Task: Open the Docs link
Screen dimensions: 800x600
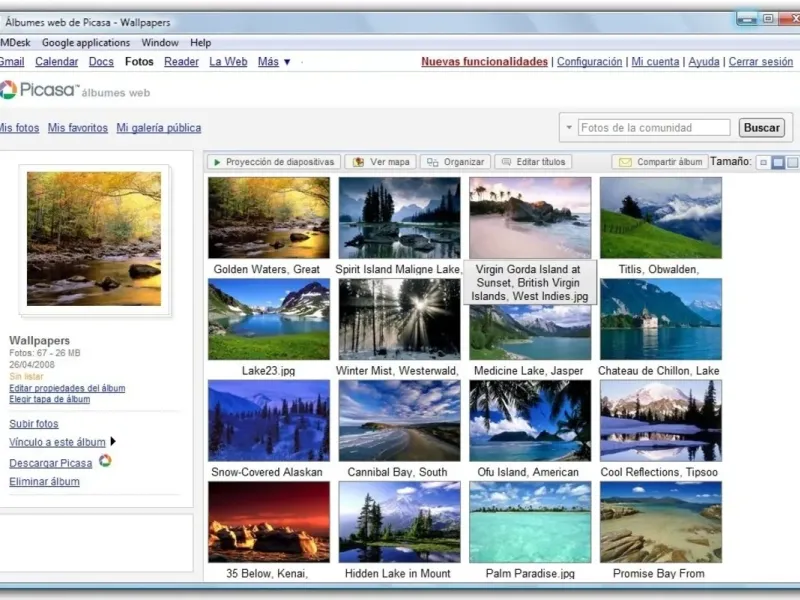Action: (101, 62)
